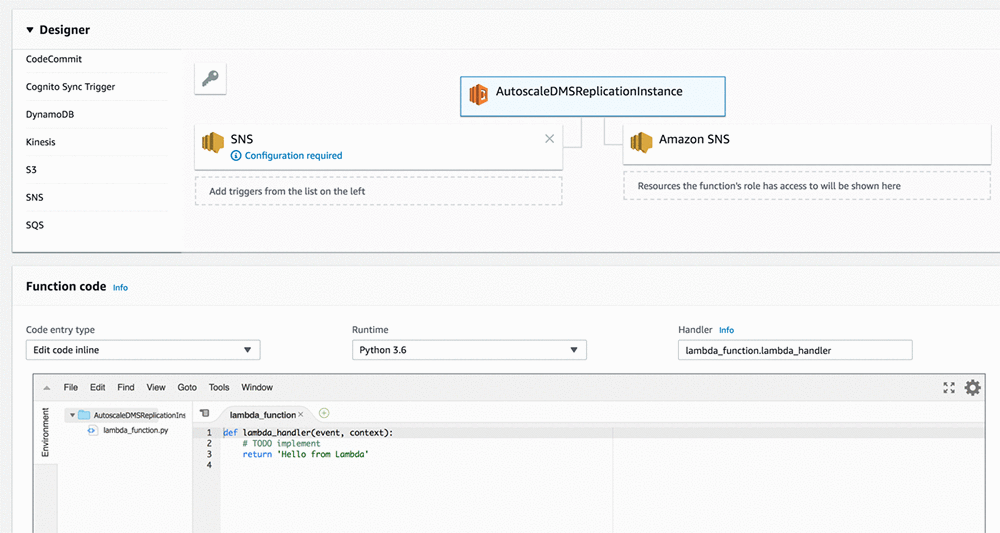Open lambda_function.py in file tree
Screen dimensions: 1000x533
[136, 430]
